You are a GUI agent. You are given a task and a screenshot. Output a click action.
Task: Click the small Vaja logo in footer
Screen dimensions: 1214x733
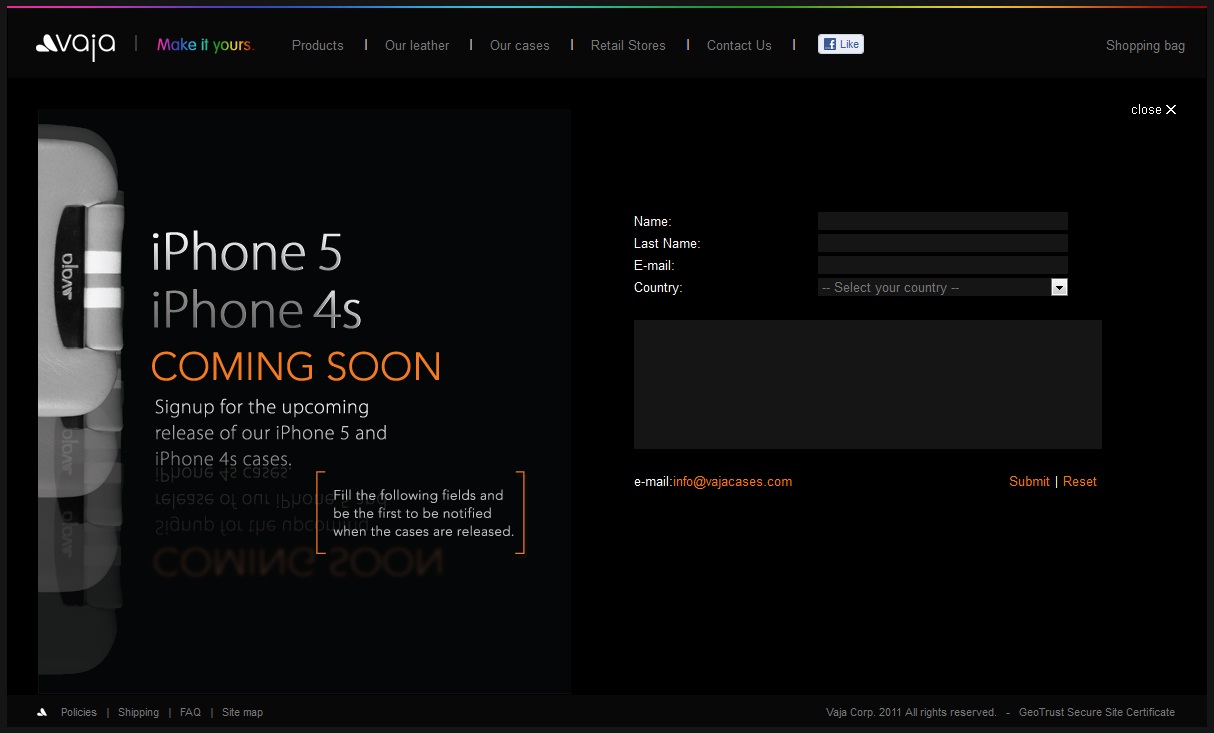42,712
